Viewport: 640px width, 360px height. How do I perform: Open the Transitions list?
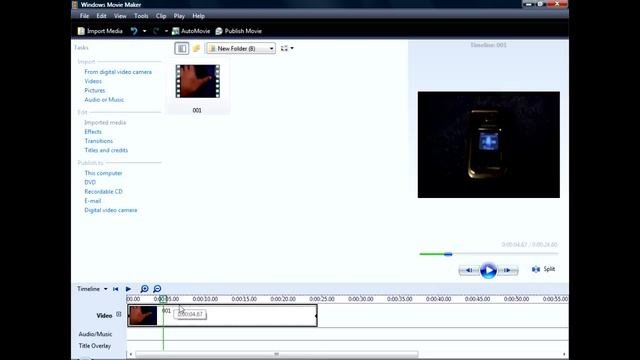pyautogui.click(x=99, y=141)
